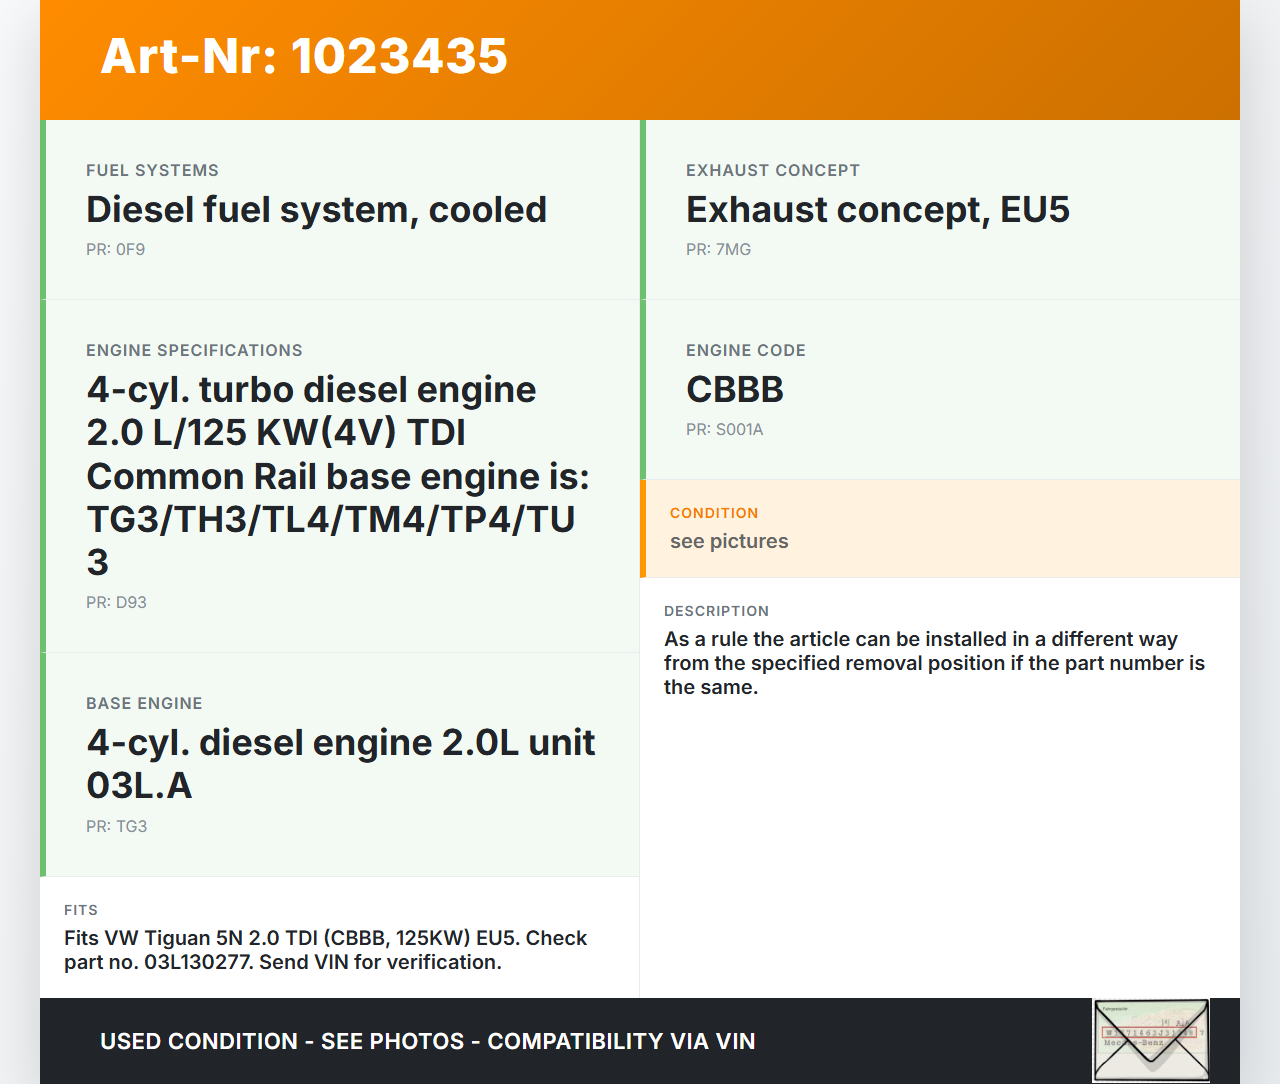
Task: Click the PR: TG3 code
Action: coord(116,827)
